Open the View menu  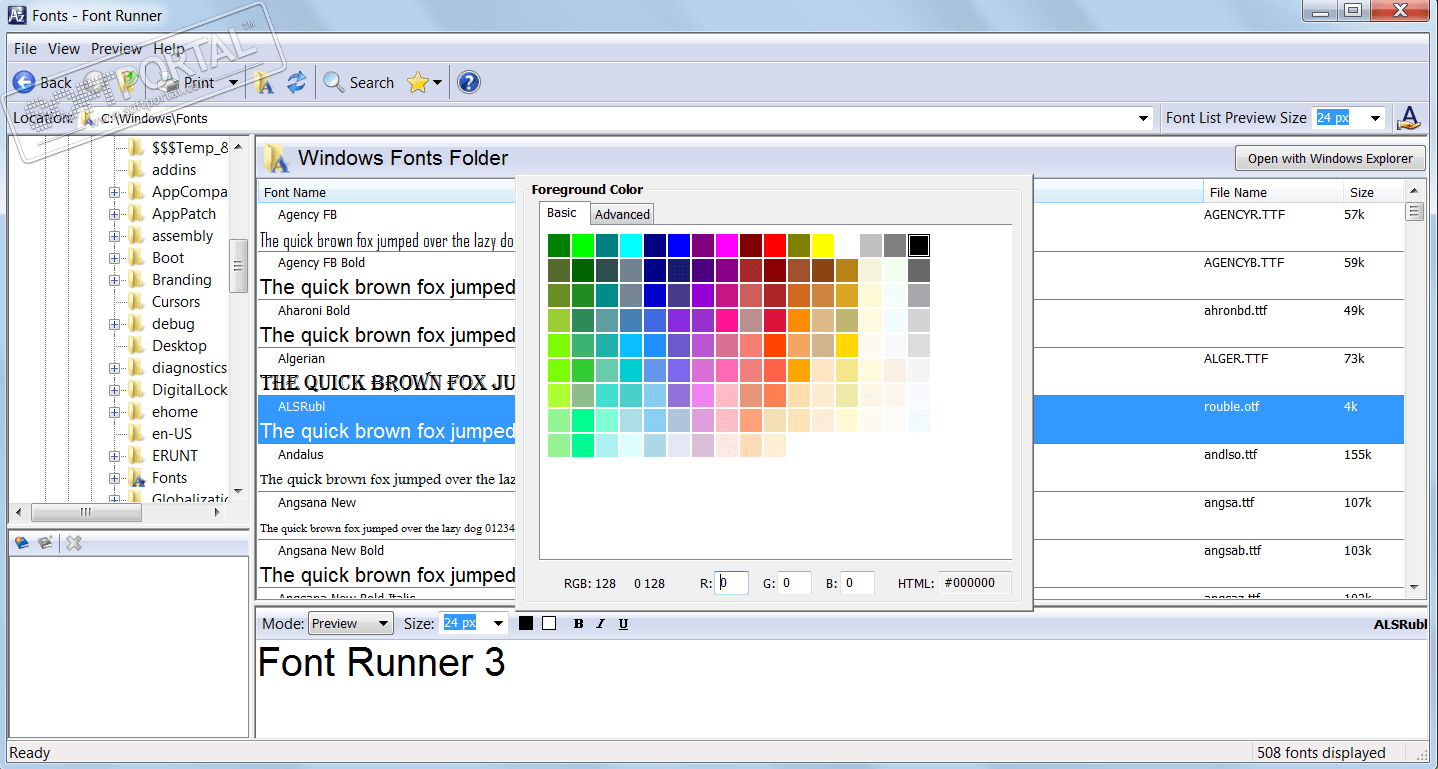point(64,48)
